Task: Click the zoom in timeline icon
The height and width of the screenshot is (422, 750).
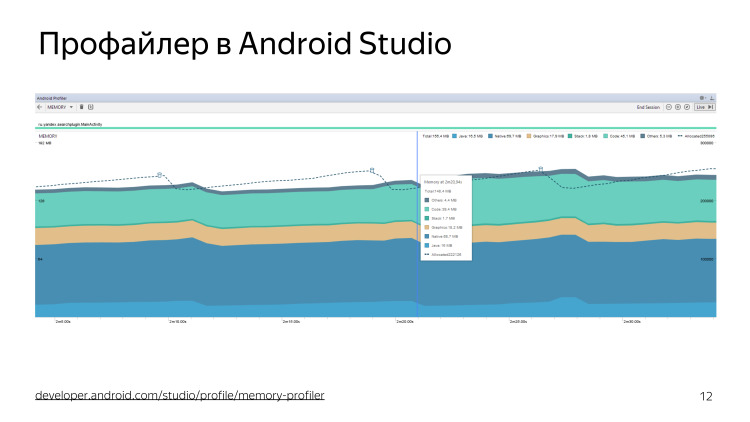Action: point(678,107)
